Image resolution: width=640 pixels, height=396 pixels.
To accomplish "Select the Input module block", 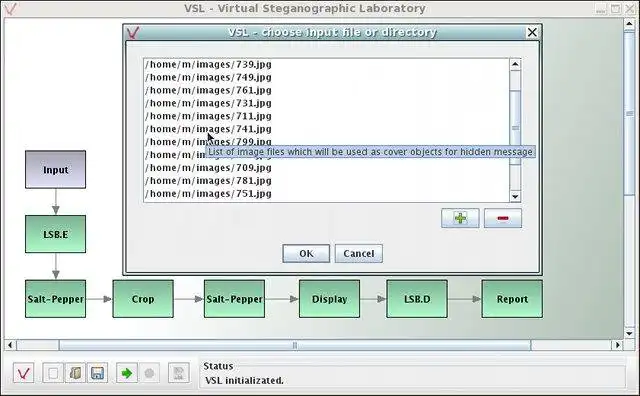I will (x=56, y=169).
